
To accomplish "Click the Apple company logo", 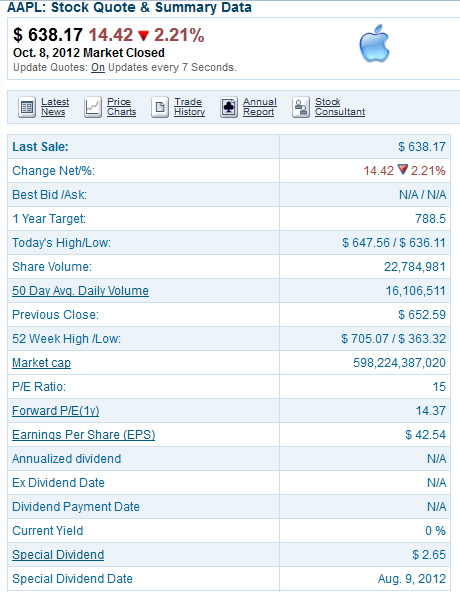I will coord(374,43).
